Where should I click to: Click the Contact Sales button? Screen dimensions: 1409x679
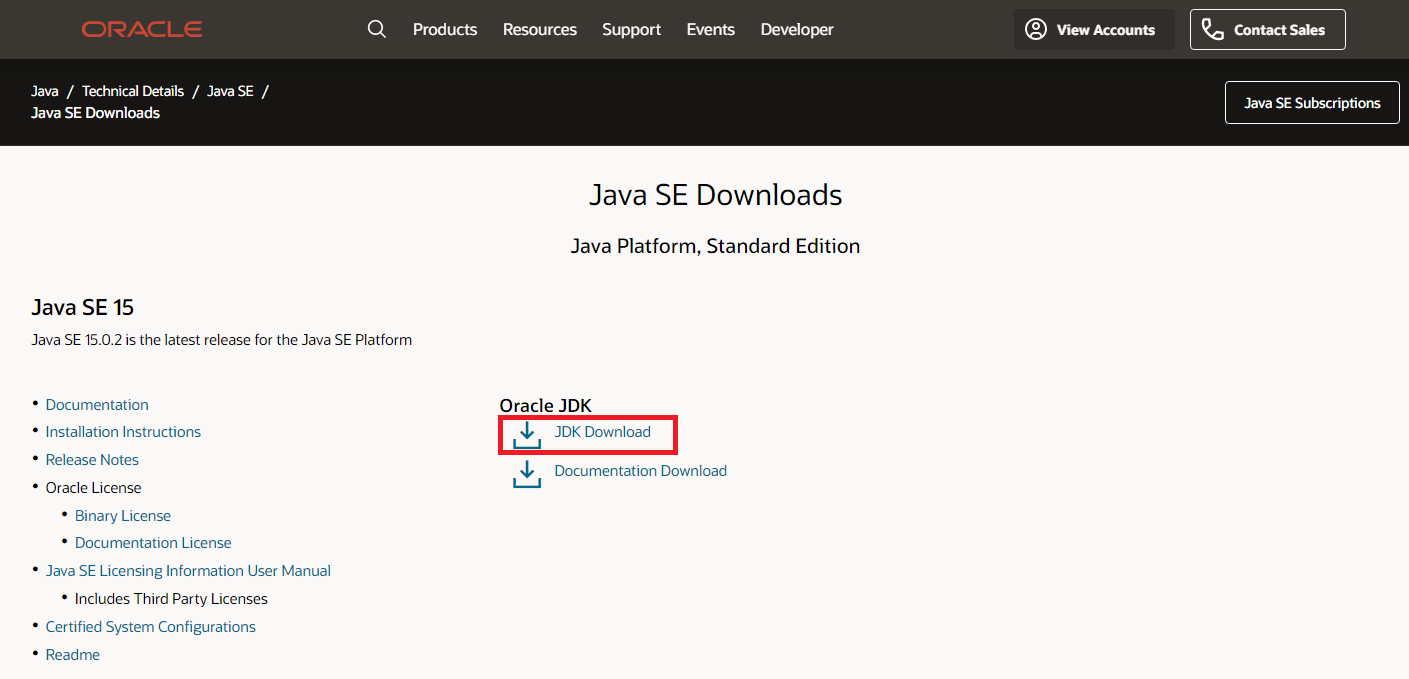[1268, 30]
